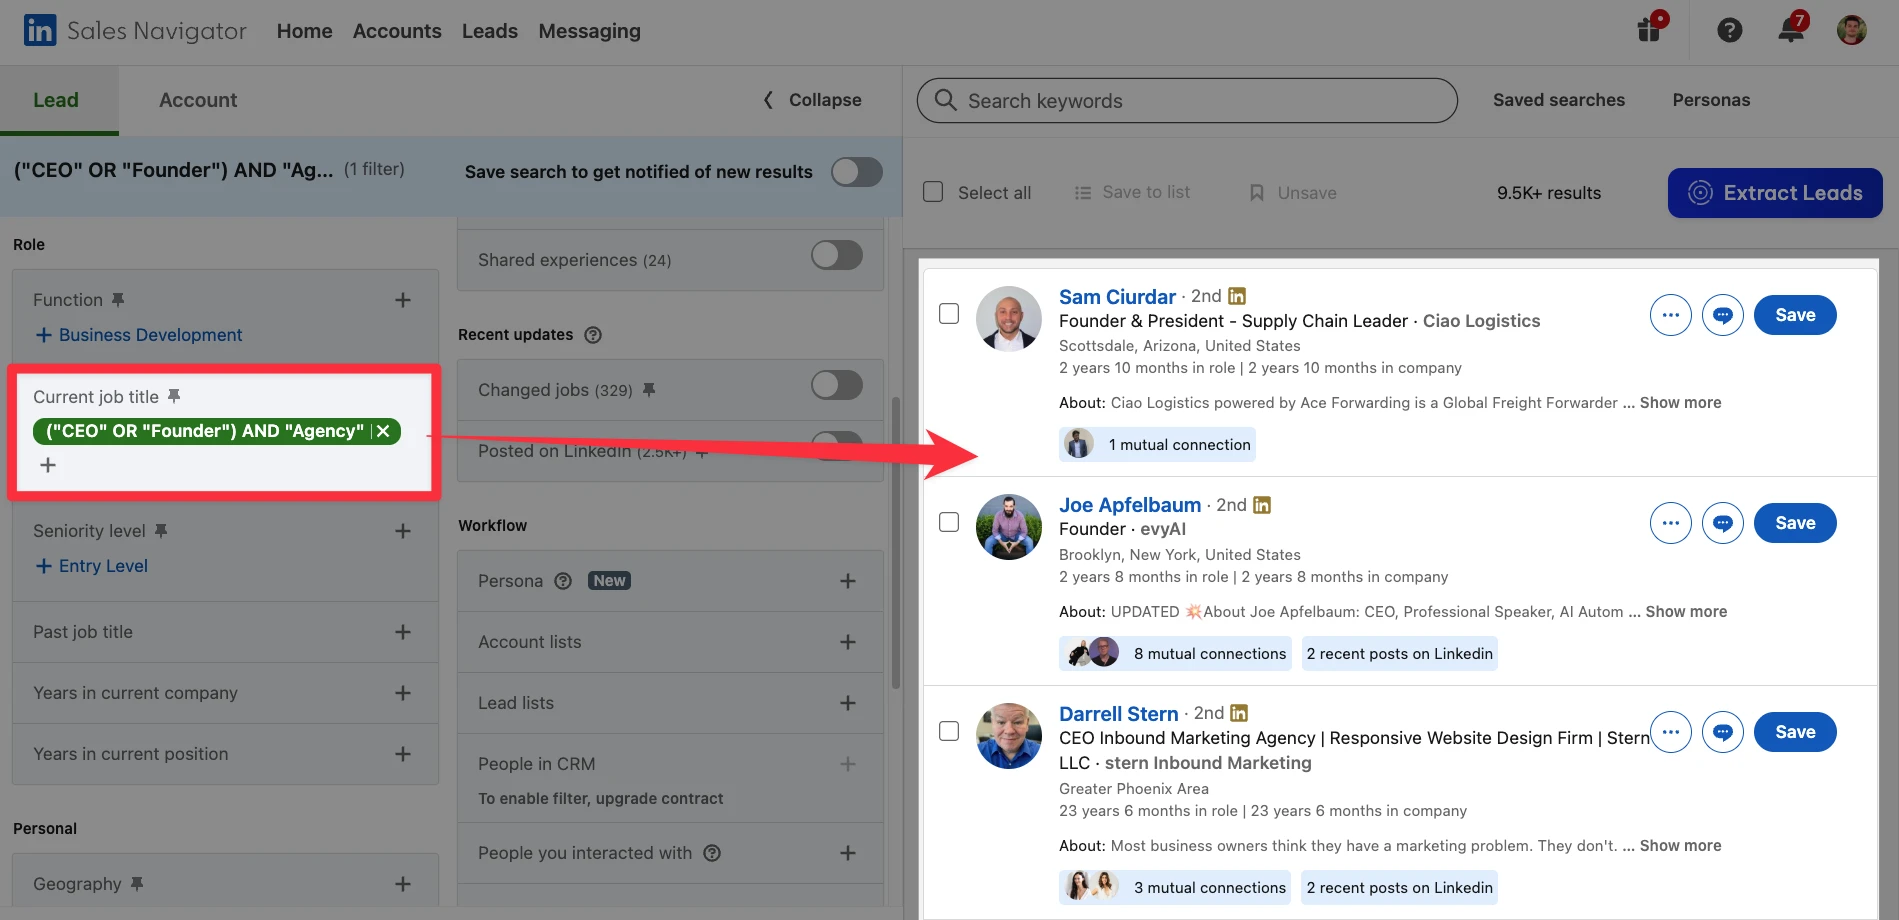Click the pin icon beside Seniority level
Image resolution: width=1899 pixels, height=920 pixels.
coord(161,530)
